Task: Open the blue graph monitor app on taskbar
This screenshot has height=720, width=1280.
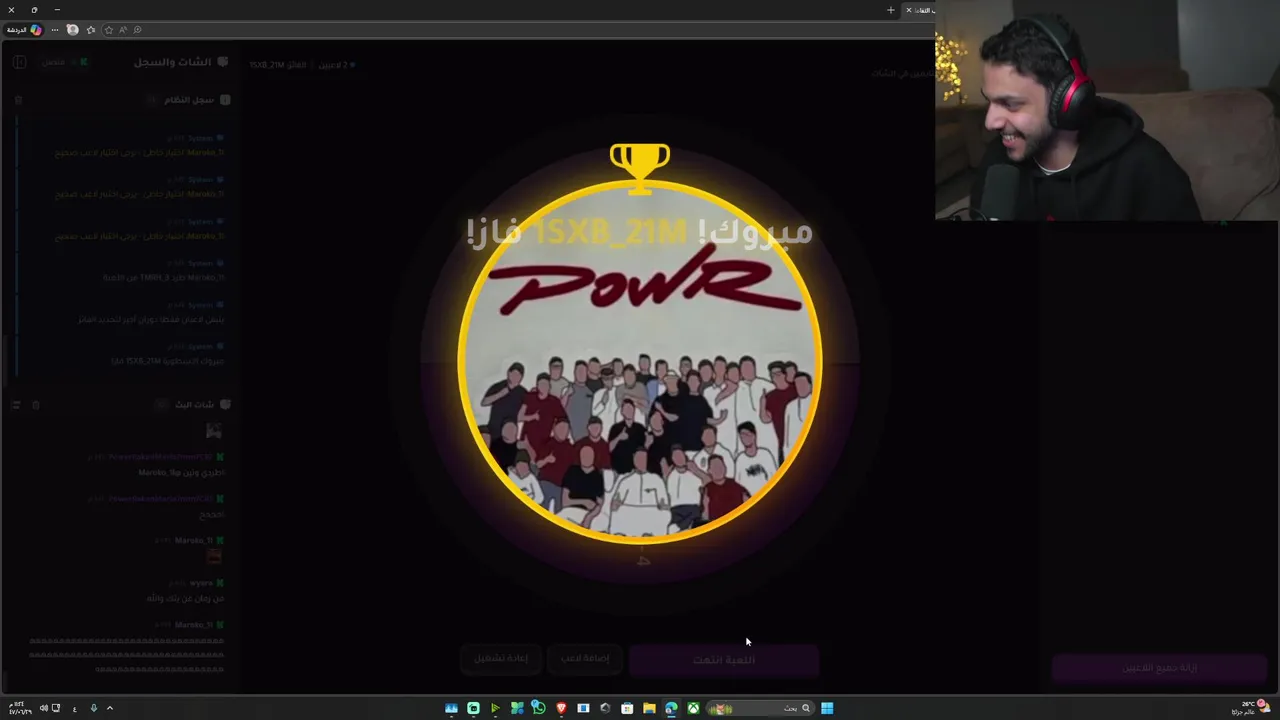Action: [451, 708]
